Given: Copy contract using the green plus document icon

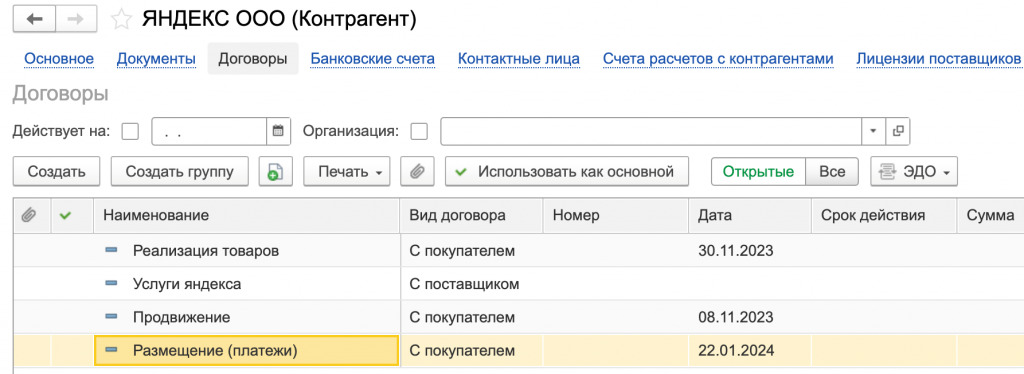Looking at the screenshot, I should (275, 172).
